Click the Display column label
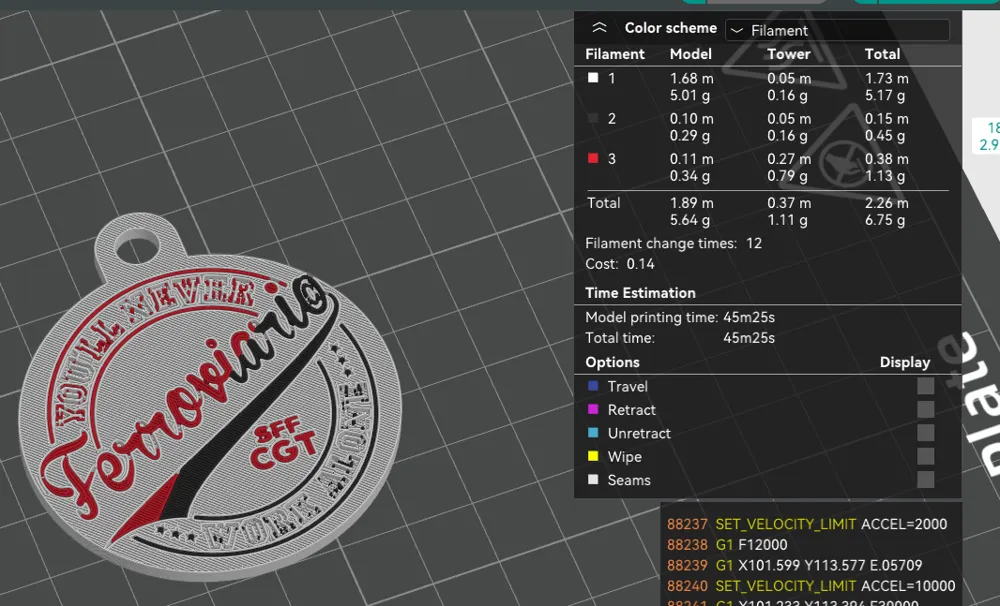The image size is (1000, 606). pos(905,362)
